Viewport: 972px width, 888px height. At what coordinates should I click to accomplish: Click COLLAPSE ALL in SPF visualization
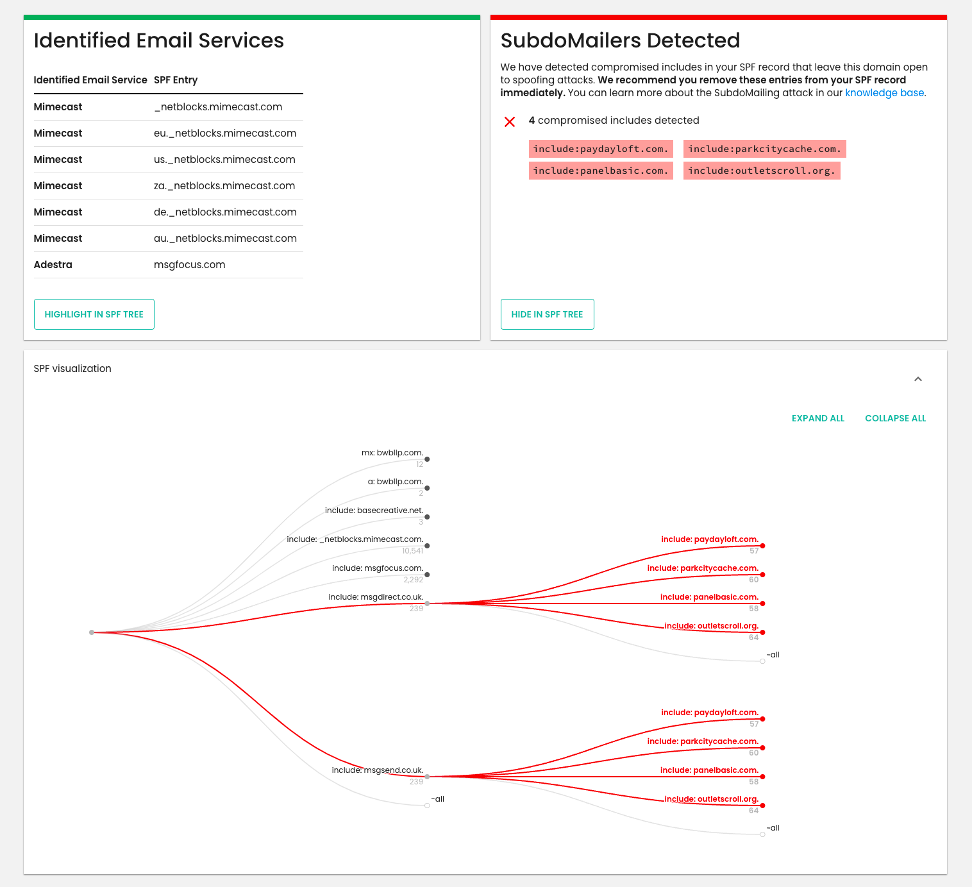(x=895, y=418)
